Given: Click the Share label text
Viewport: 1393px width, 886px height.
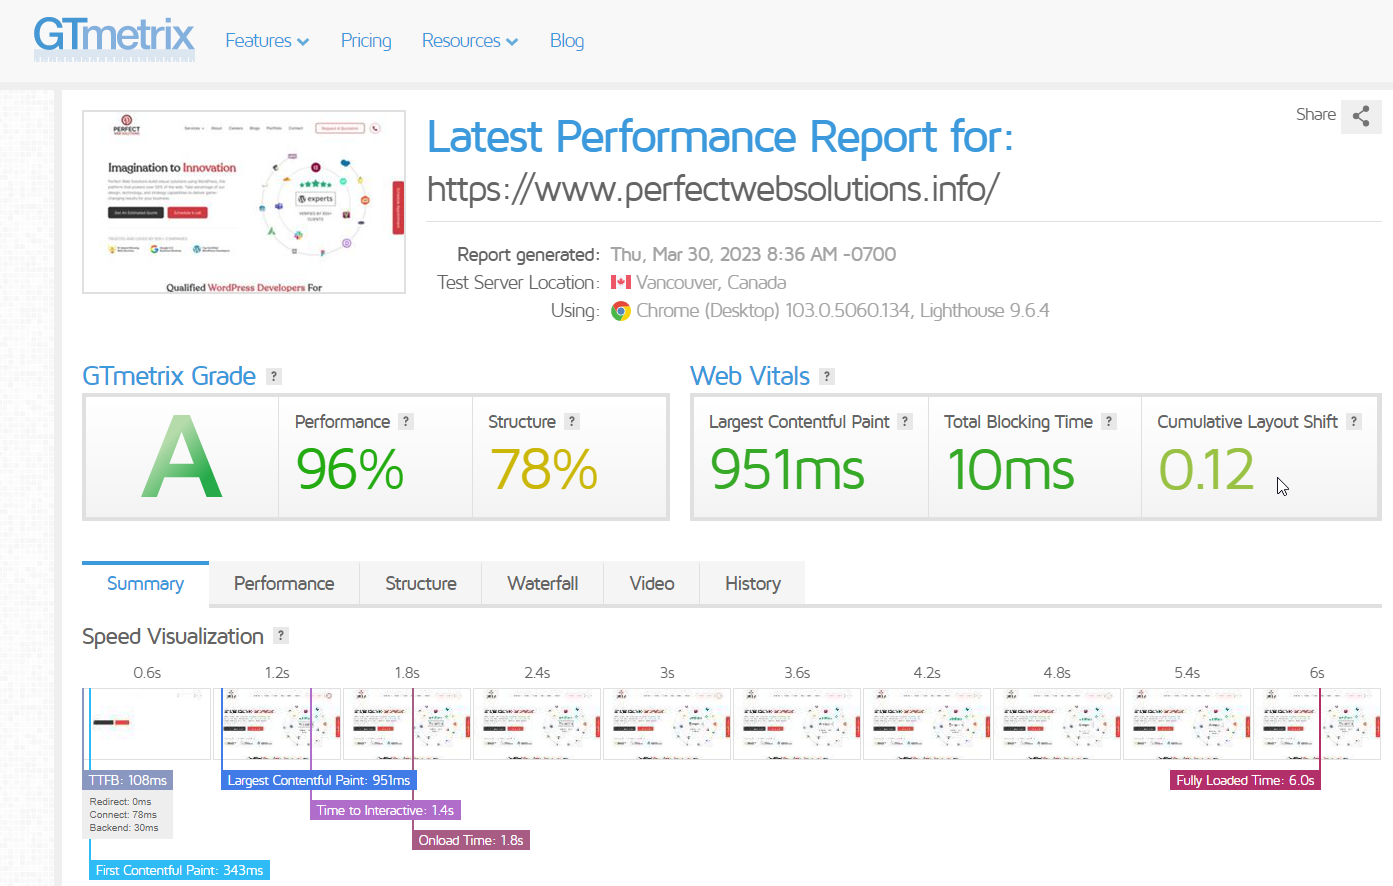Looking at the screenshot, I should [1316, 114].
